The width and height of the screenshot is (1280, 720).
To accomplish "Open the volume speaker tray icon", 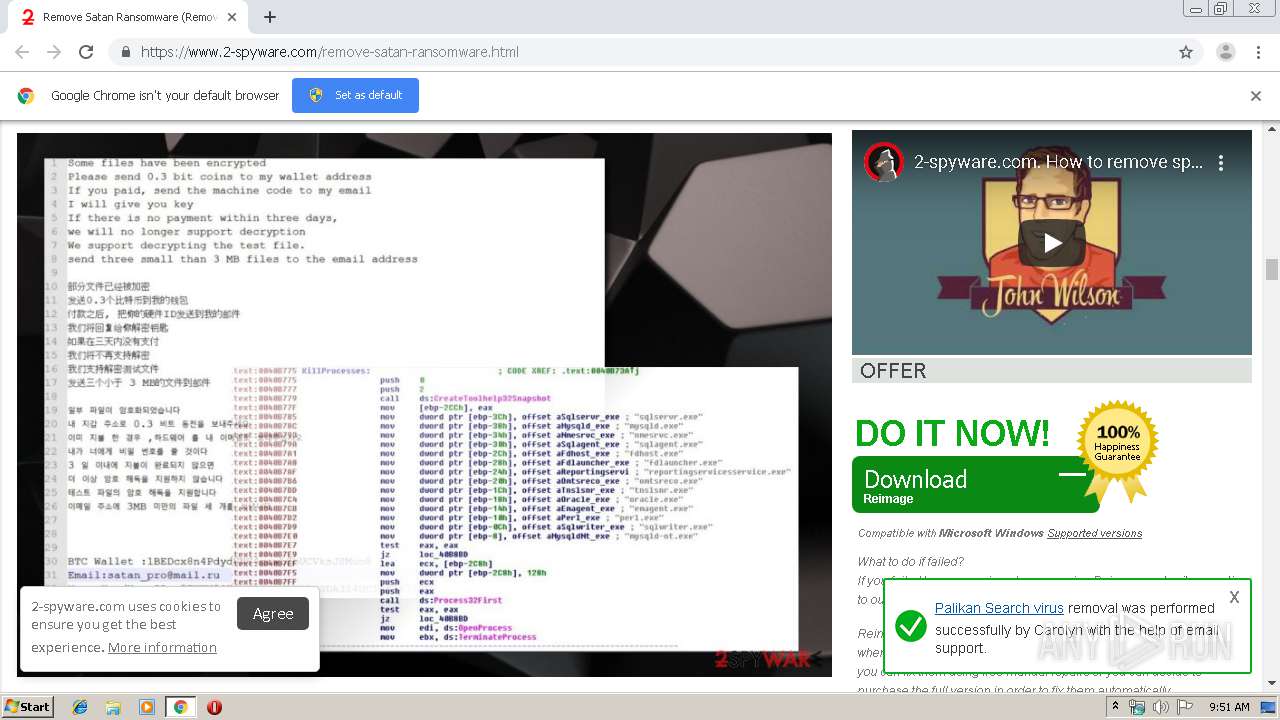I will pos(1160,707).
